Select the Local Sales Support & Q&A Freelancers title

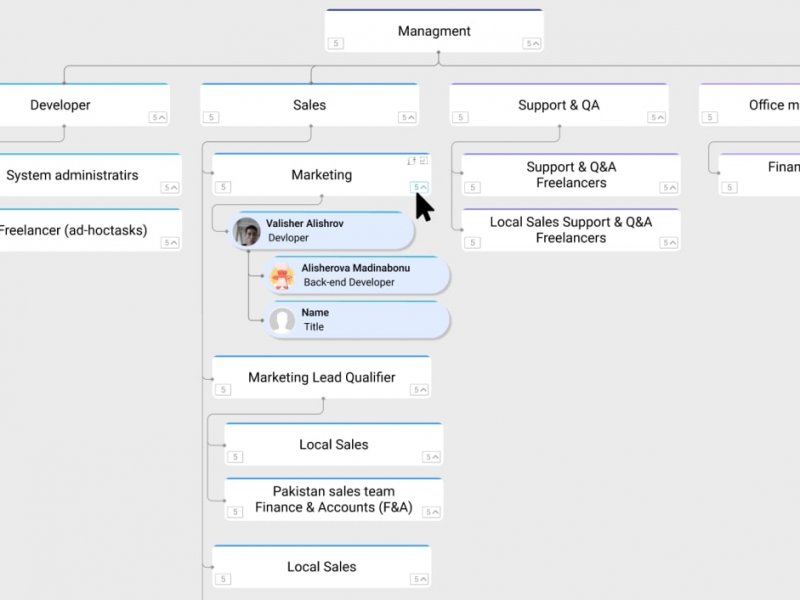(x=571, y=230)
